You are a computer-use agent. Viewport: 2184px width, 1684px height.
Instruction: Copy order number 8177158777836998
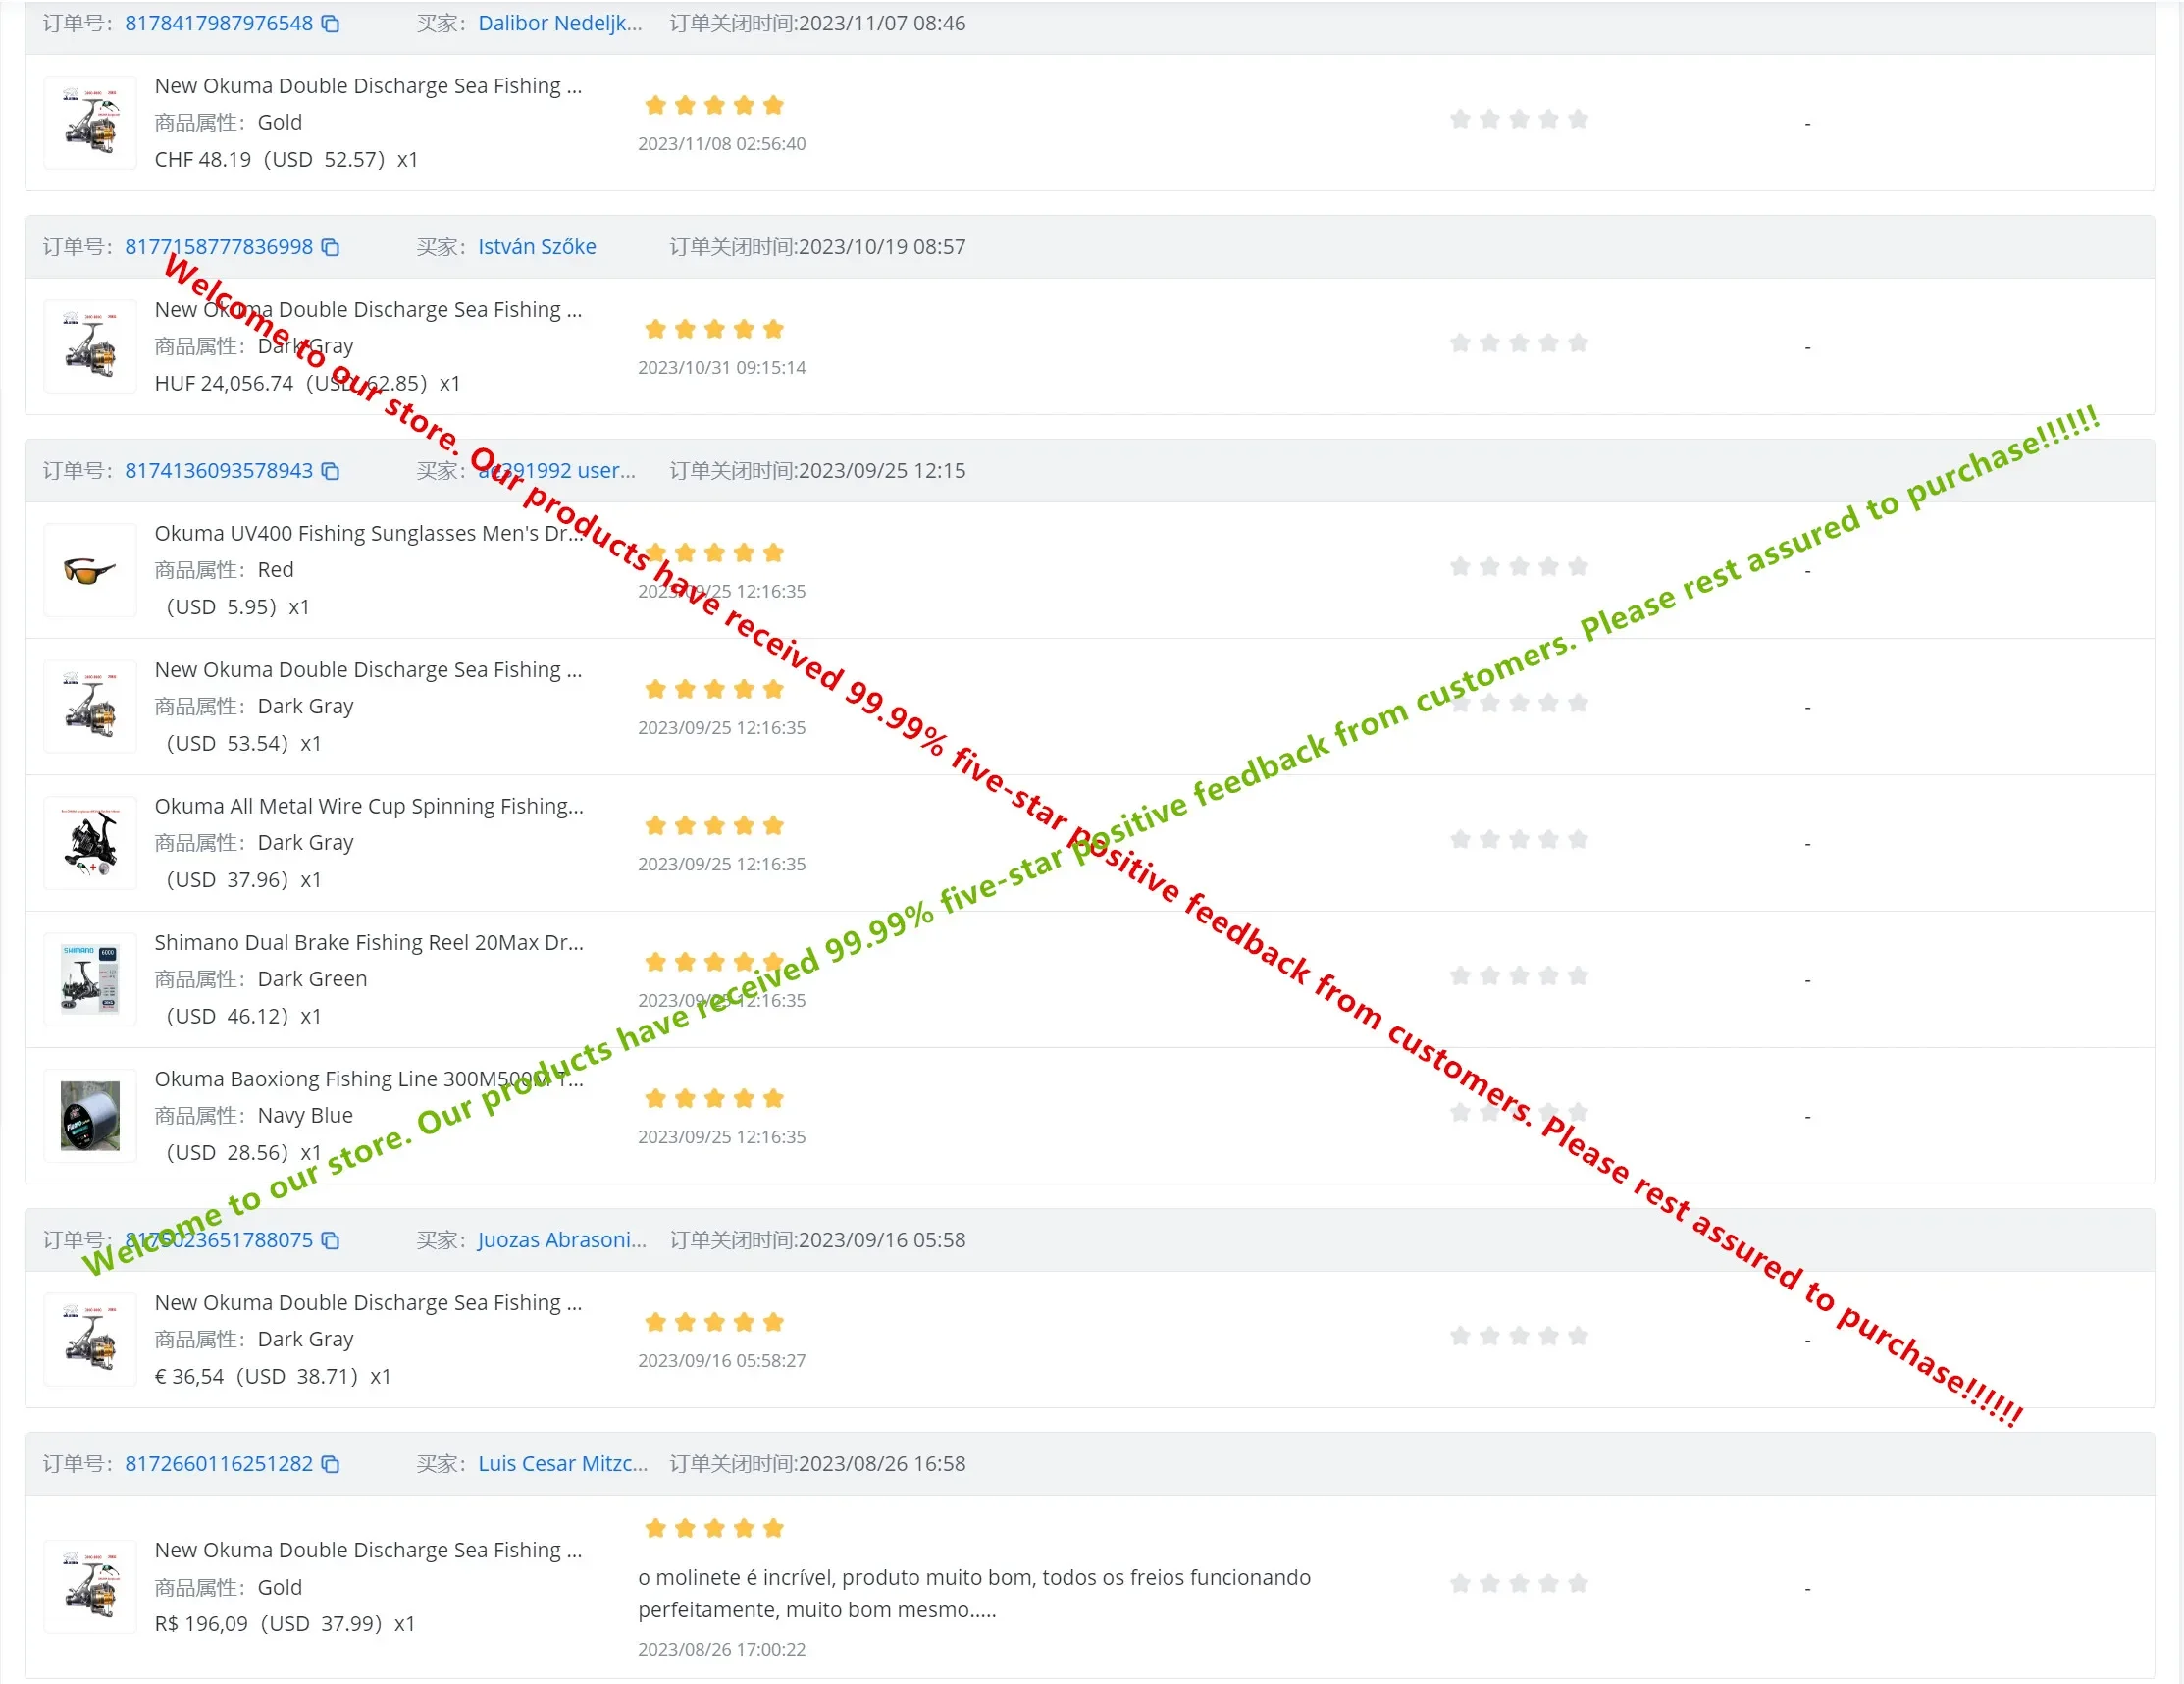pyautogui.click(x=330, y=247)
